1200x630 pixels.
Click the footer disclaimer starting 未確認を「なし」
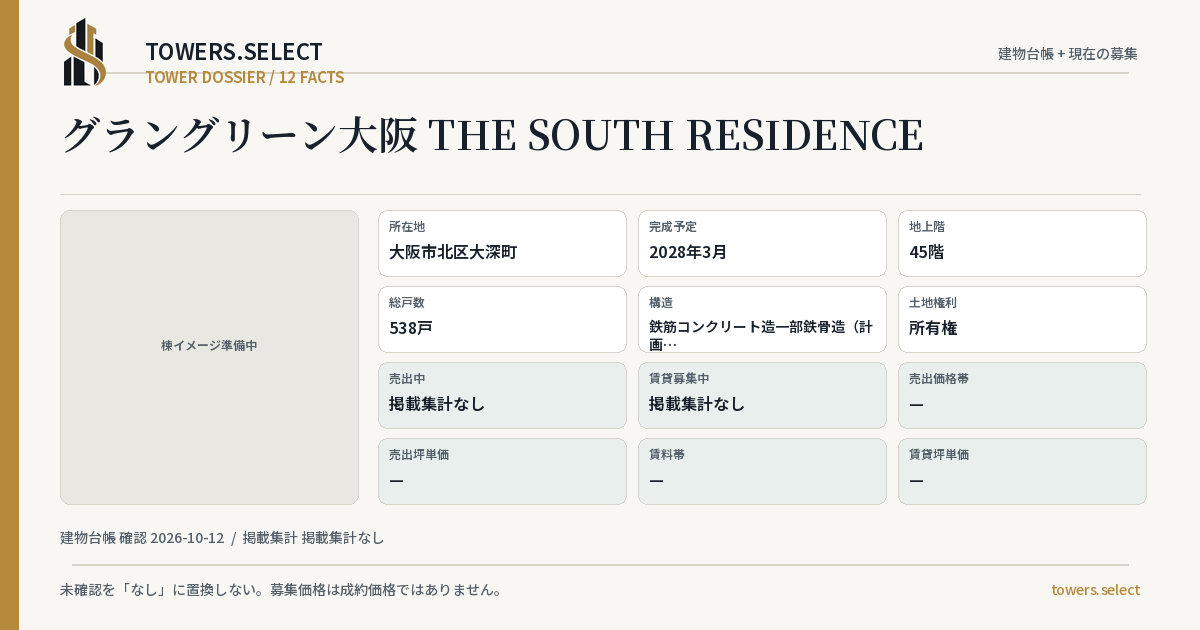coord(281,589)
